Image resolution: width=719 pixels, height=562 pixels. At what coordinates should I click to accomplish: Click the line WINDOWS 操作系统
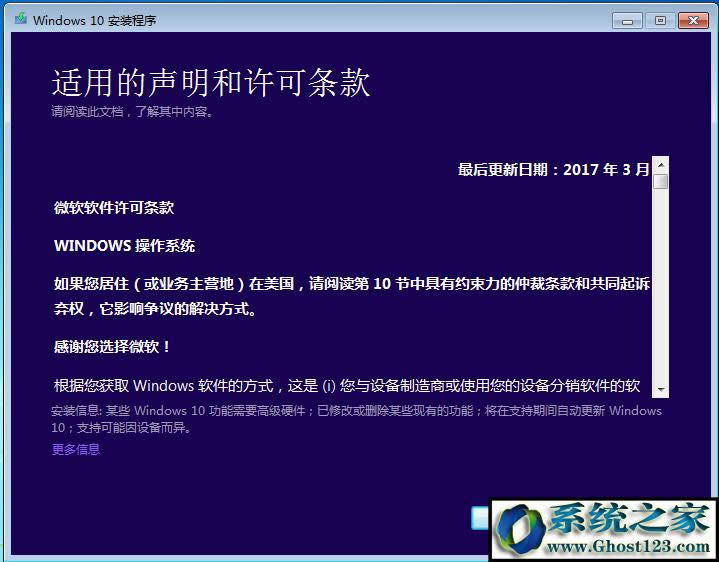(125, 246)
